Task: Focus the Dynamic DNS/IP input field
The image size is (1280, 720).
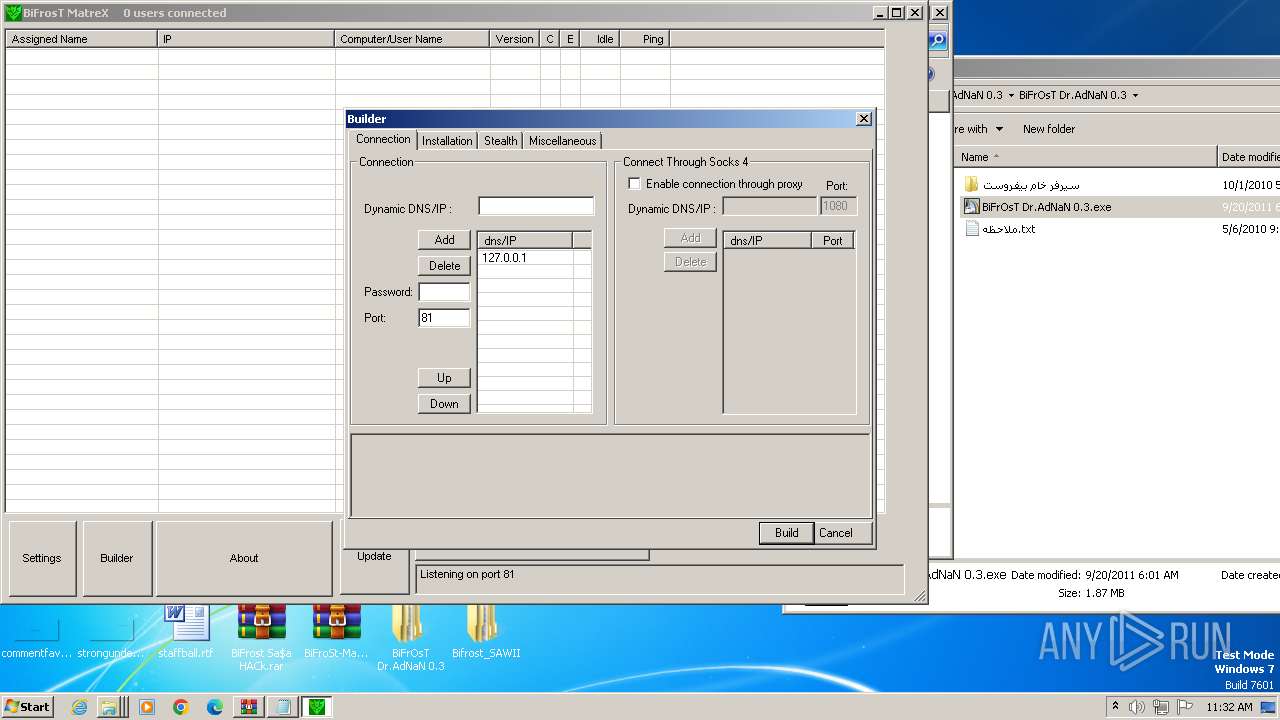Action: point(536,206)
